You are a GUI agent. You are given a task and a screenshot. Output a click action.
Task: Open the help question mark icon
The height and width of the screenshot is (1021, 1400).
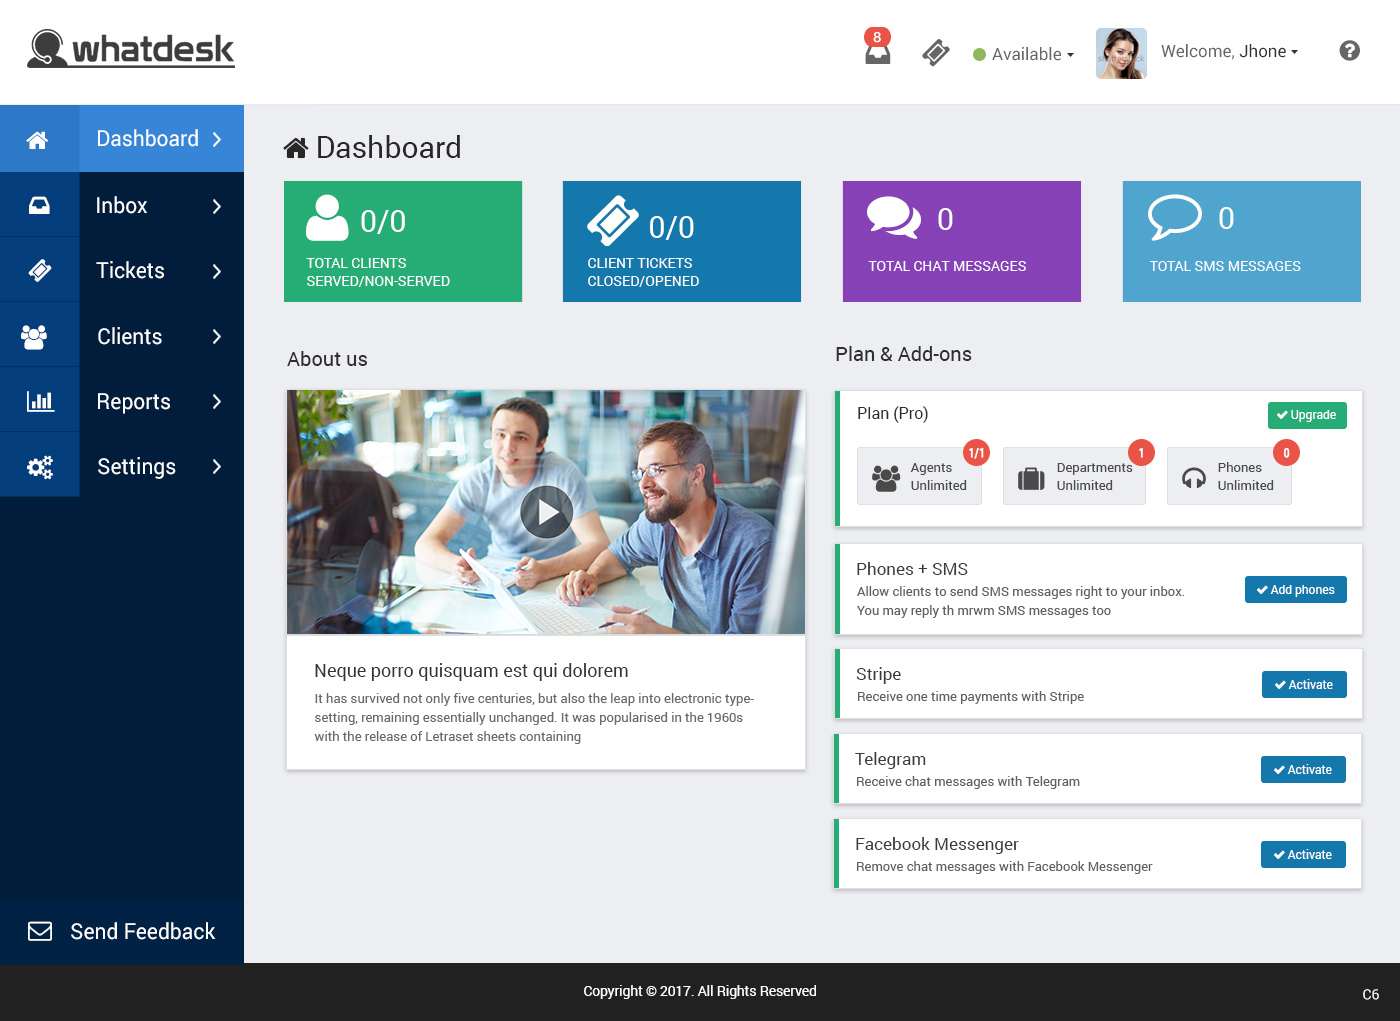coord(1349,50)
